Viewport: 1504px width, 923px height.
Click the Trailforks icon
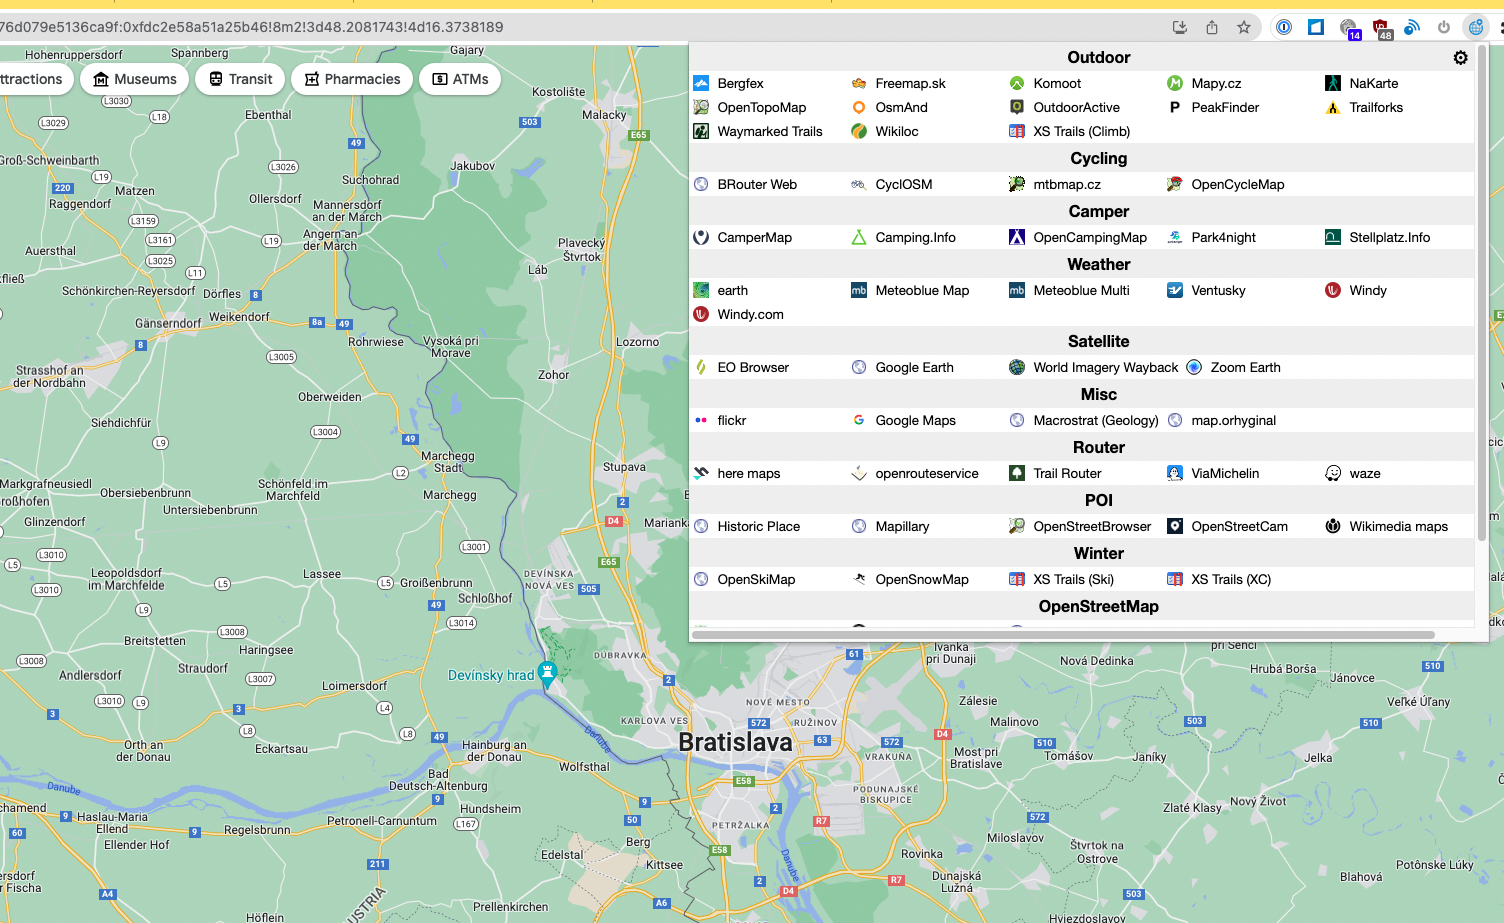point(1333,107)
